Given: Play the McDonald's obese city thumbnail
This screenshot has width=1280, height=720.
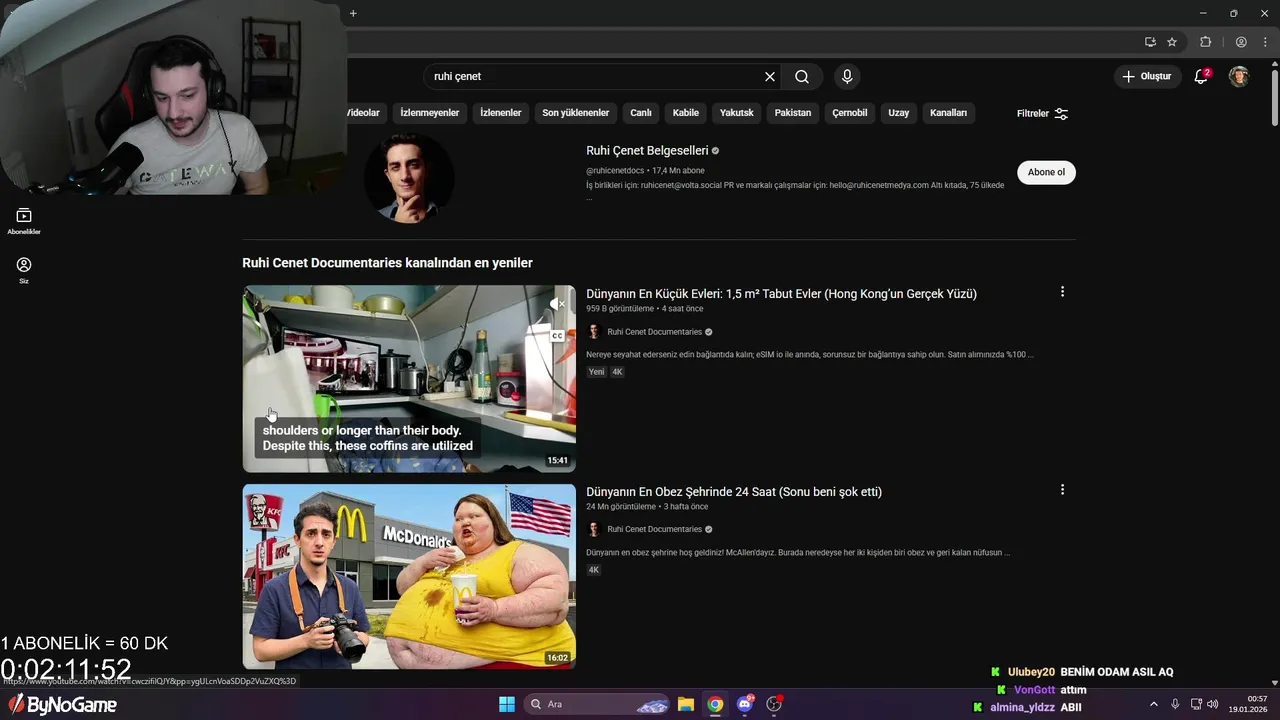Looking at the screenshot, I should pyautogui.click(x=409, y=576).
